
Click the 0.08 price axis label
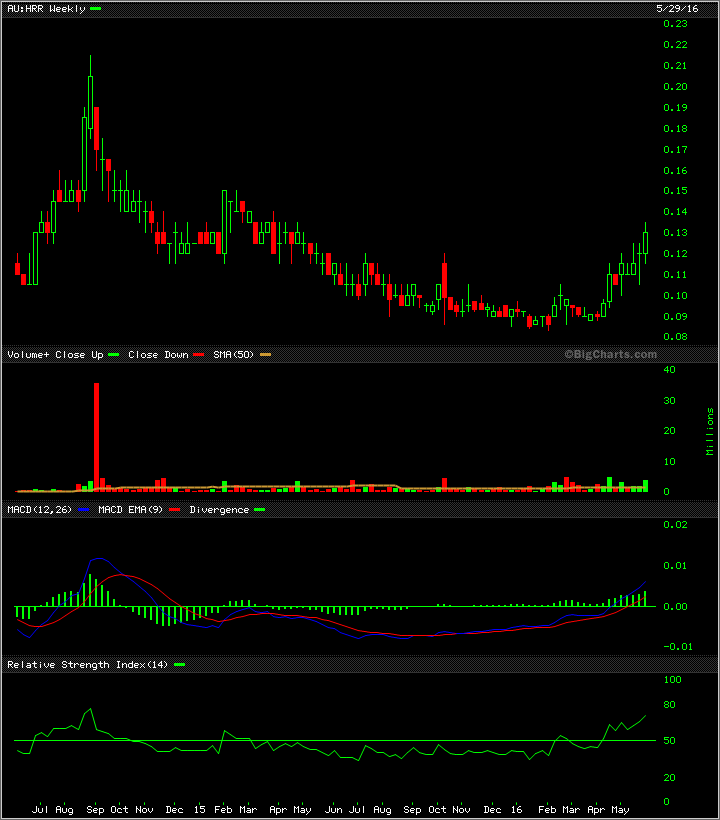(675, 337)
